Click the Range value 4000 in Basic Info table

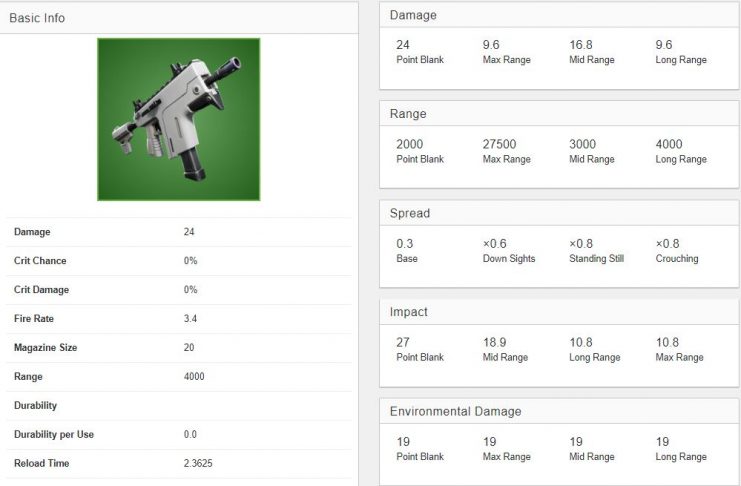pyautogui.click(x=194, y=376)
